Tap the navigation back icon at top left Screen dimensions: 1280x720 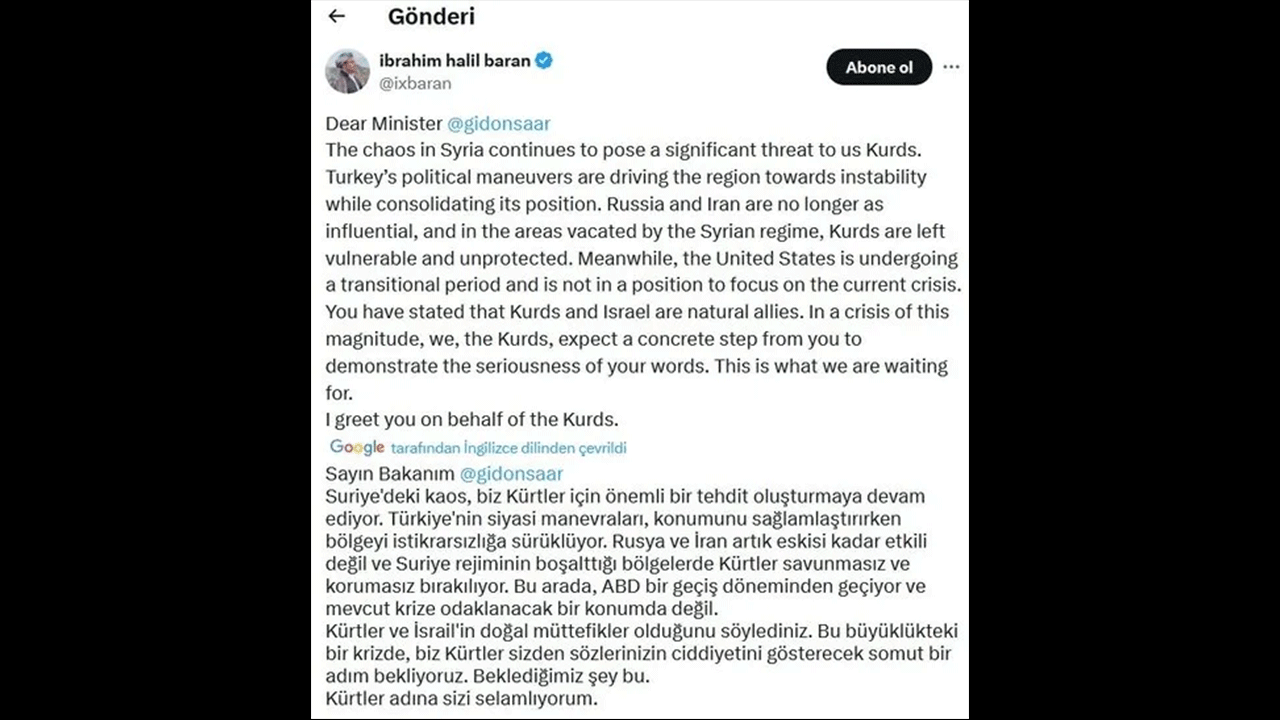point(336,16)
